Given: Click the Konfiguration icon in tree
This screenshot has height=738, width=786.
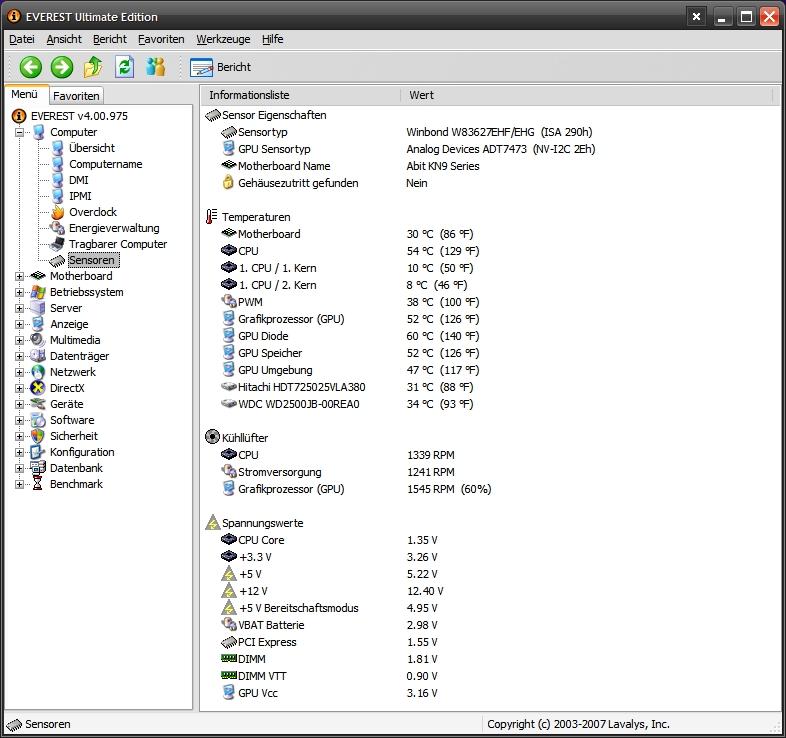Looking at the screenshot, I should [x=38, y=452].
